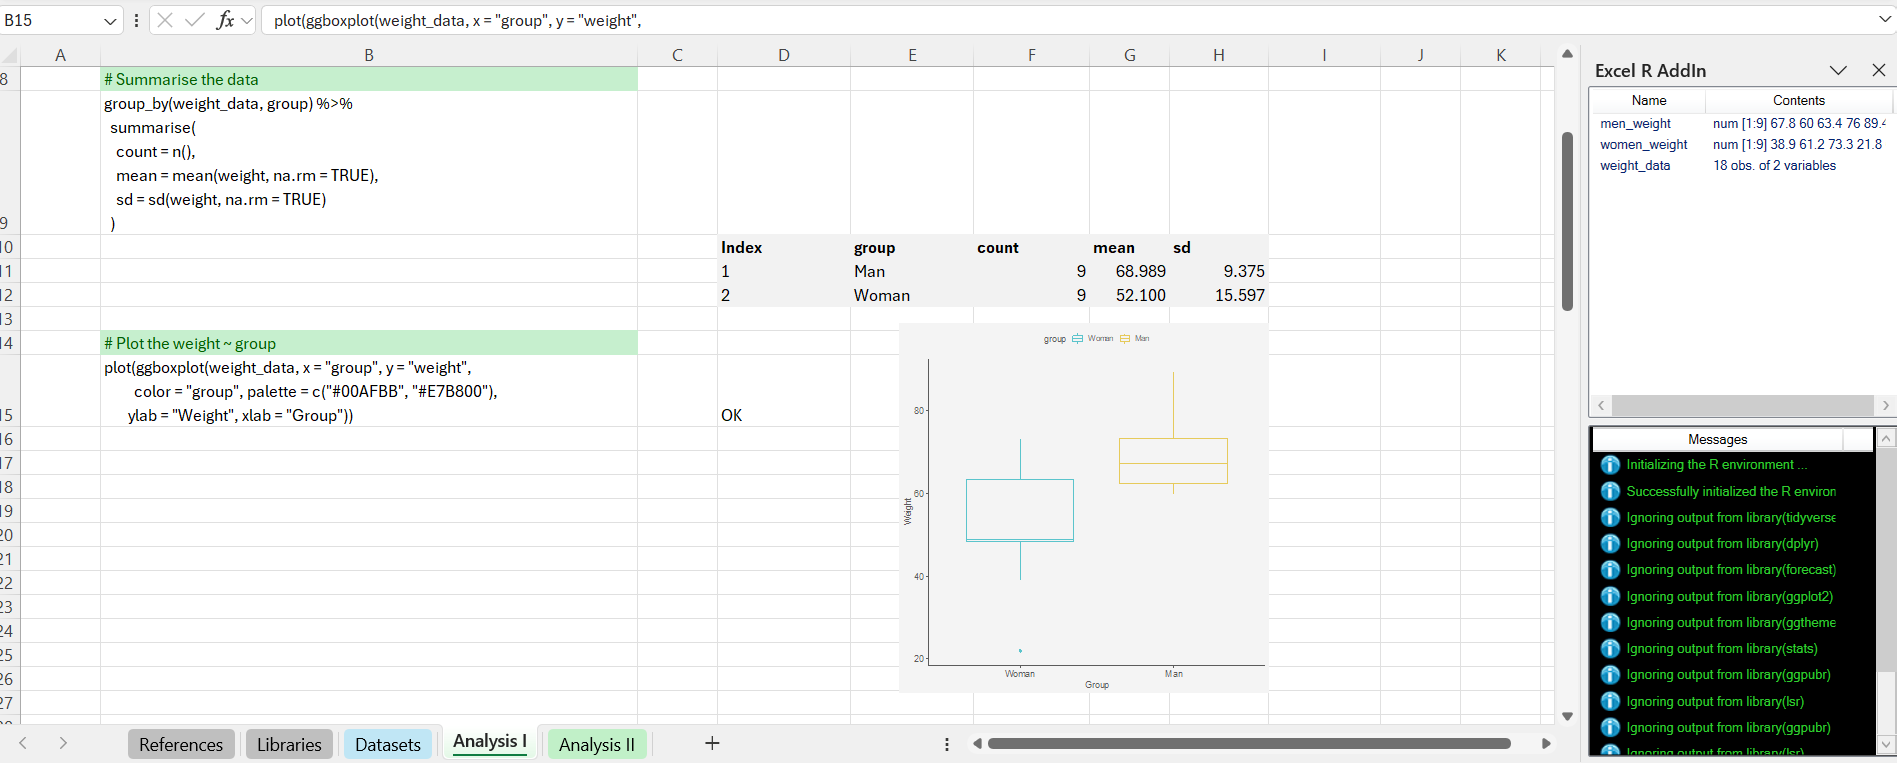The image size is (1897, 763).
Task: Expand the formula bar
Action: (x=1884, y=20)
